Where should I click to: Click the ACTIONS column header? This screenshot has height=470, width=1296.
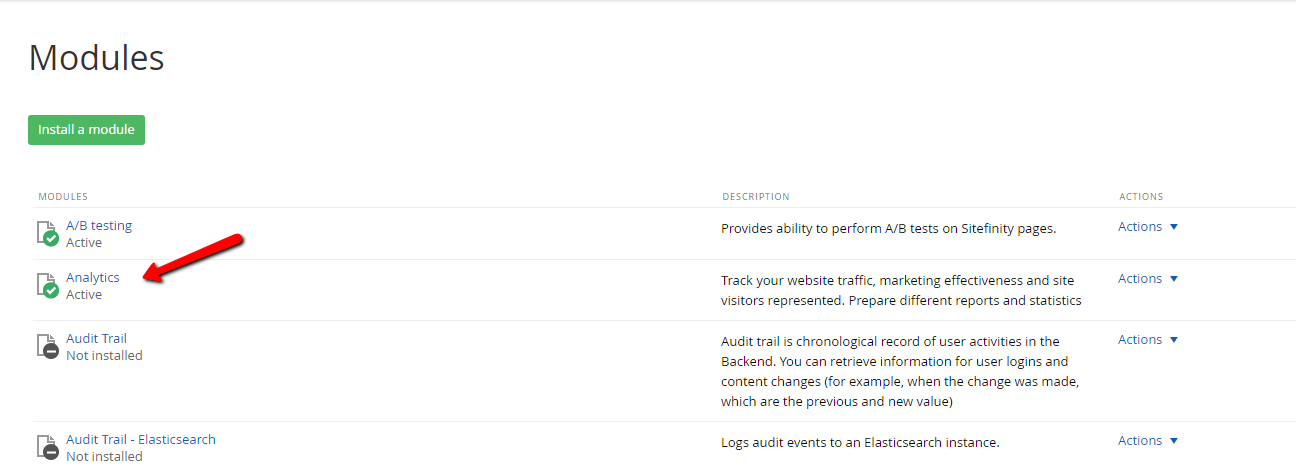1141,197
